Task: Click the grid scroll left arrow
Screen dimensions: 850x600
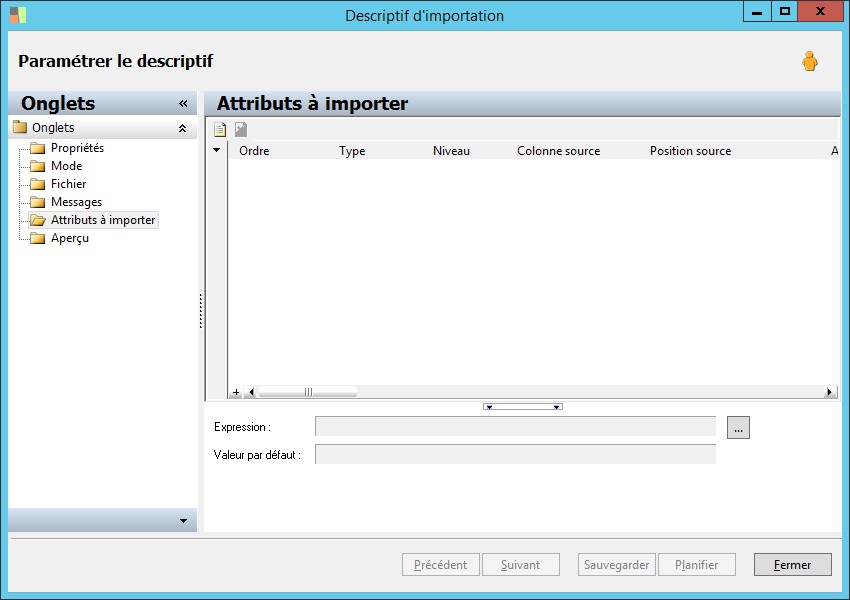Action: (251, 392)
